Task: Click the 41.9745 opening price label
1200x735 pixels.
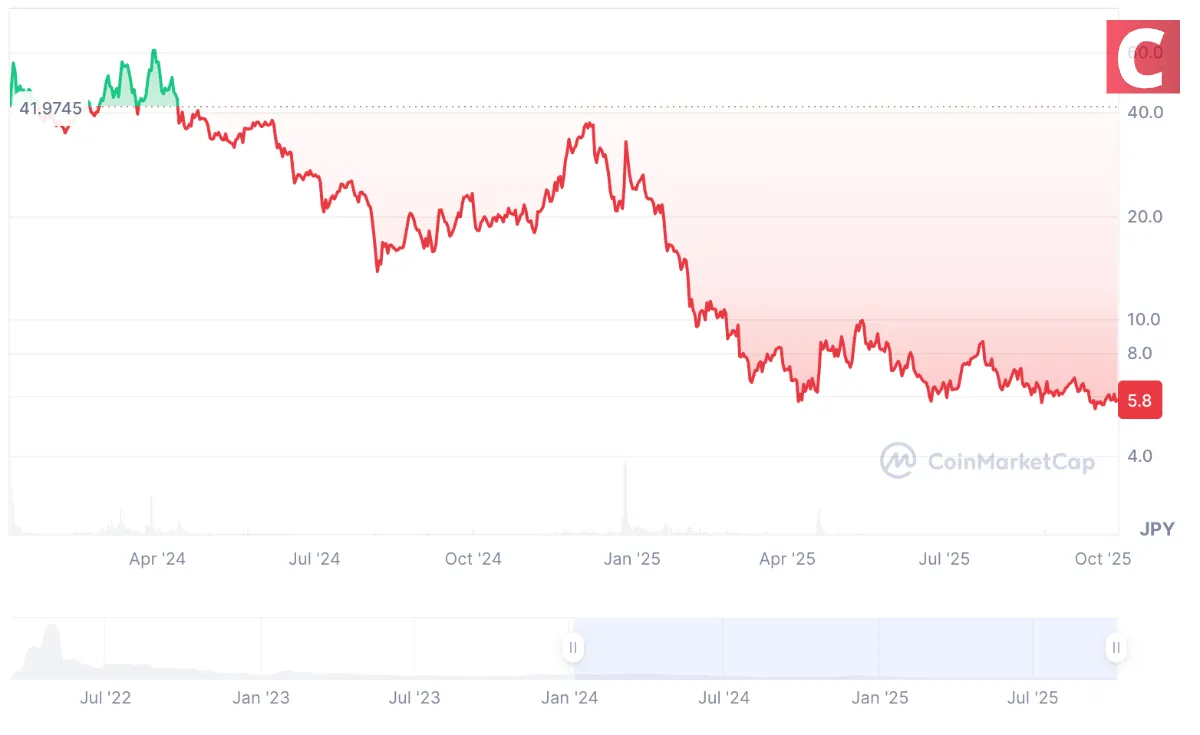Action: 51,108
